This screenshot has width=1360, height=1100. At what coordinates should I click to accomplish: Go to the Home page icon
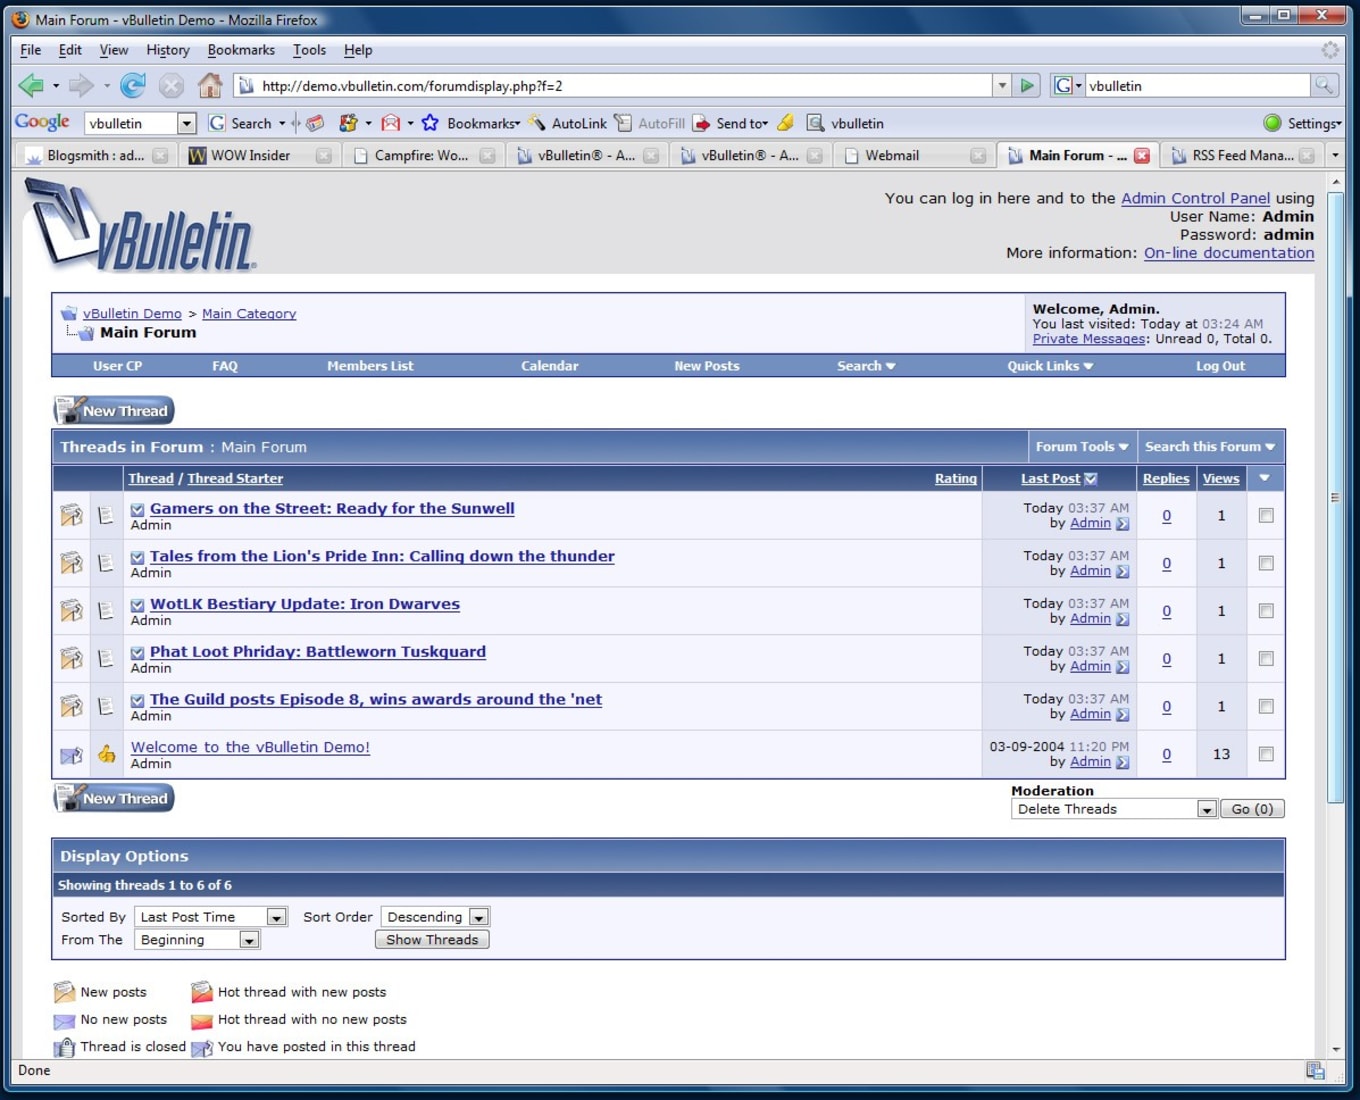210,86
